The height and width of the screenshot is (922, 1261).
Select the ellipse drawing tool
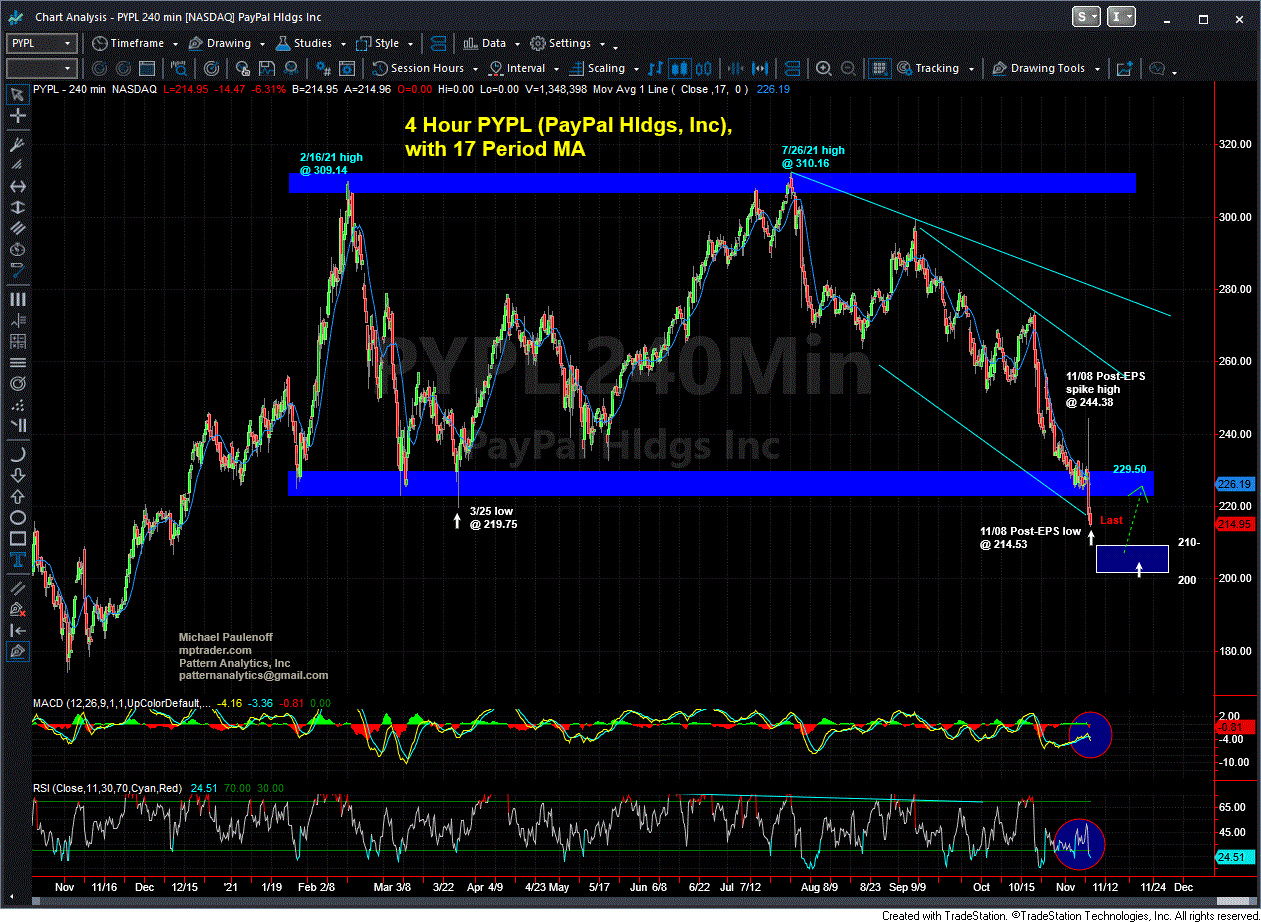(x=18, y=518)
